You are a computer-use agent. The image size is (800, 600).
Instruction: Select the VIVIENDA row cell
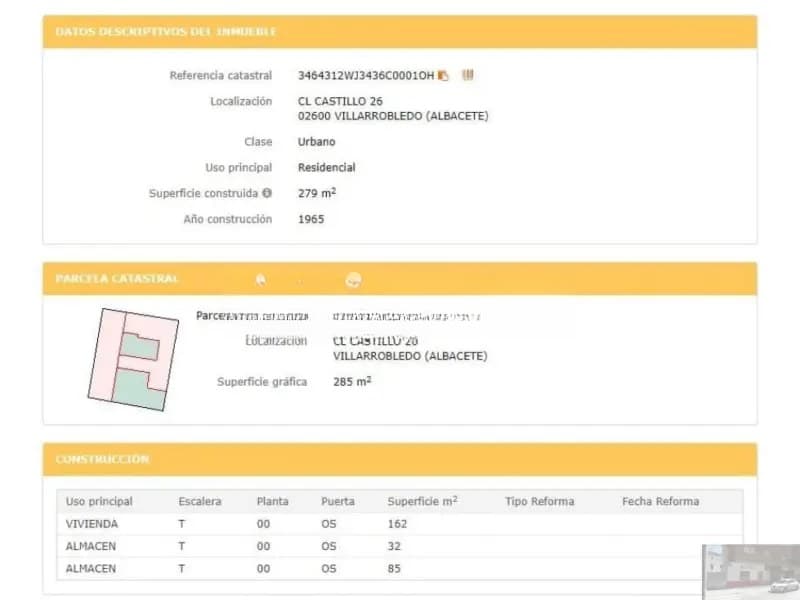pyautogui.click(x=92, y=524)
